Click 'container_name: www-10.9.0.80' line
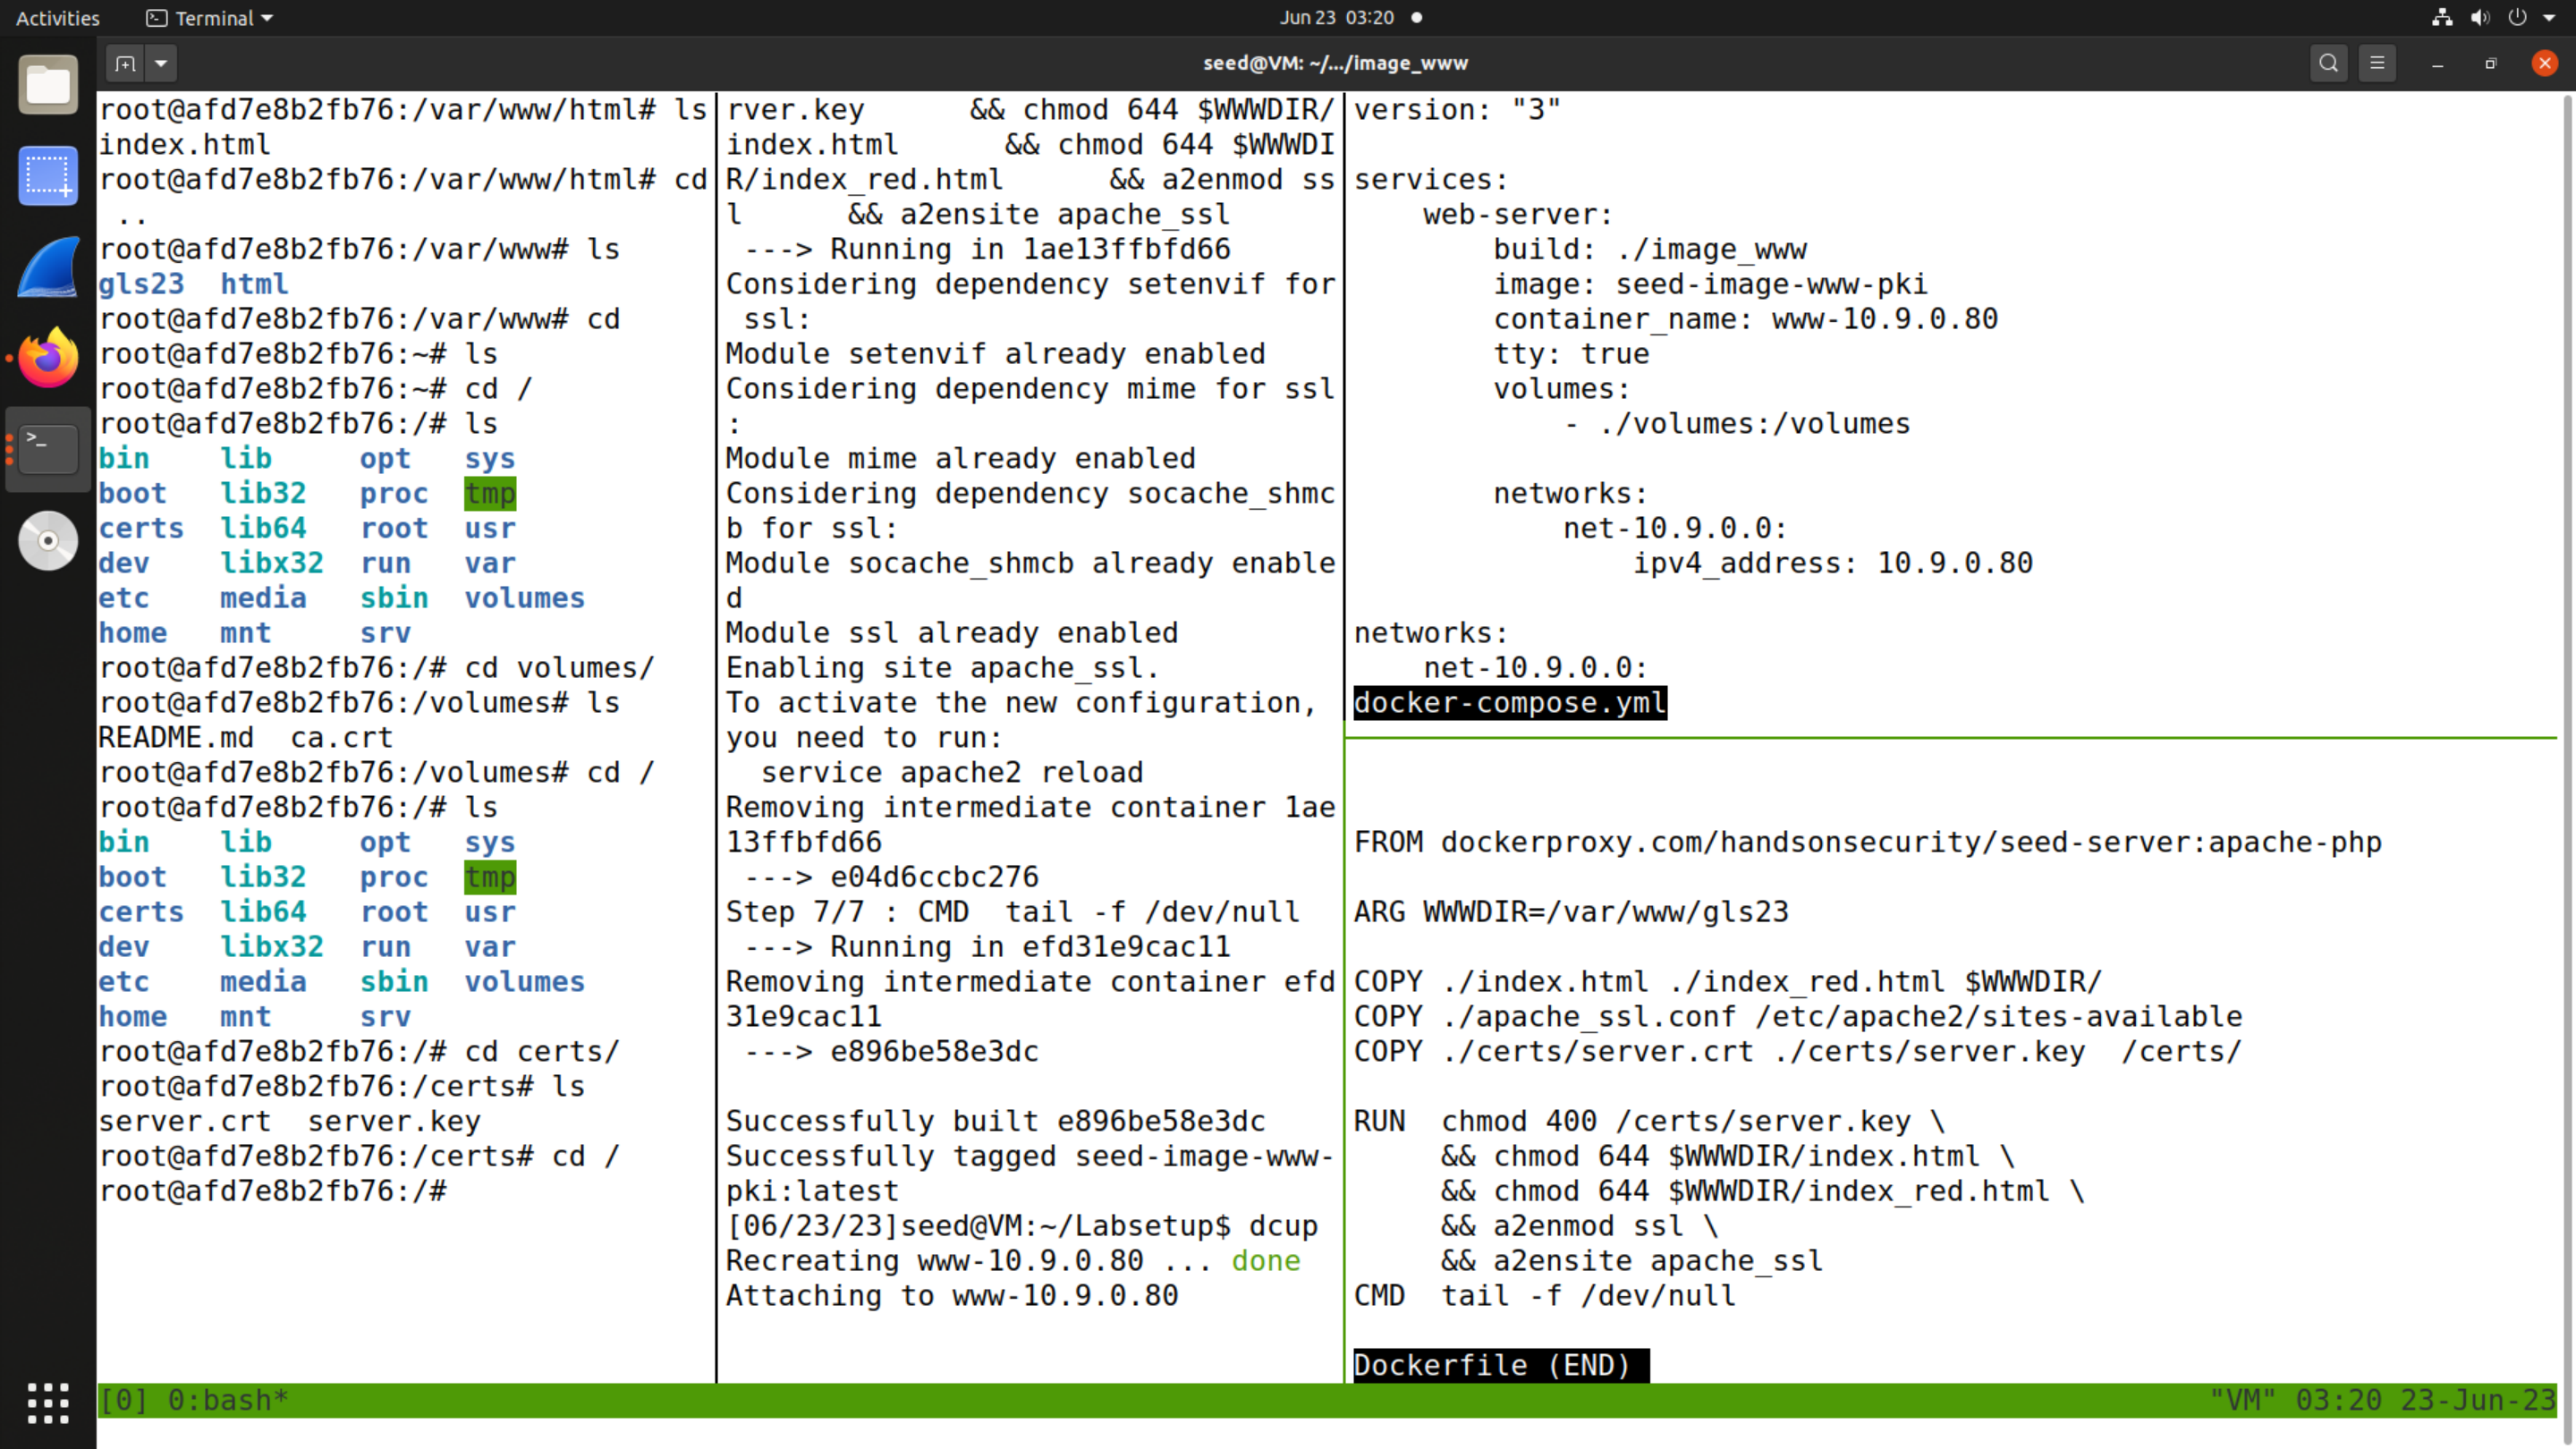The image size is (2576, 1449). pos(1745,319)
